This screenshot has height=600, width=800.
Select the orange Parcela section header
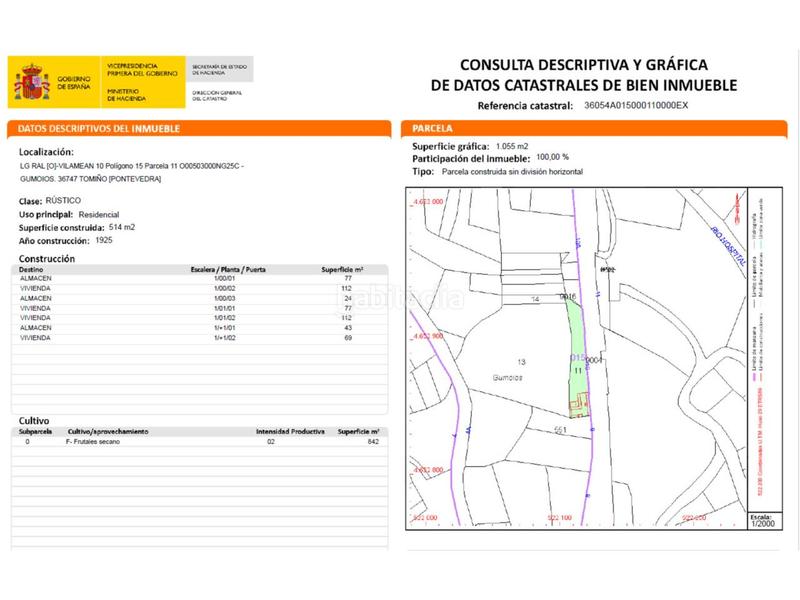point(594,129)
